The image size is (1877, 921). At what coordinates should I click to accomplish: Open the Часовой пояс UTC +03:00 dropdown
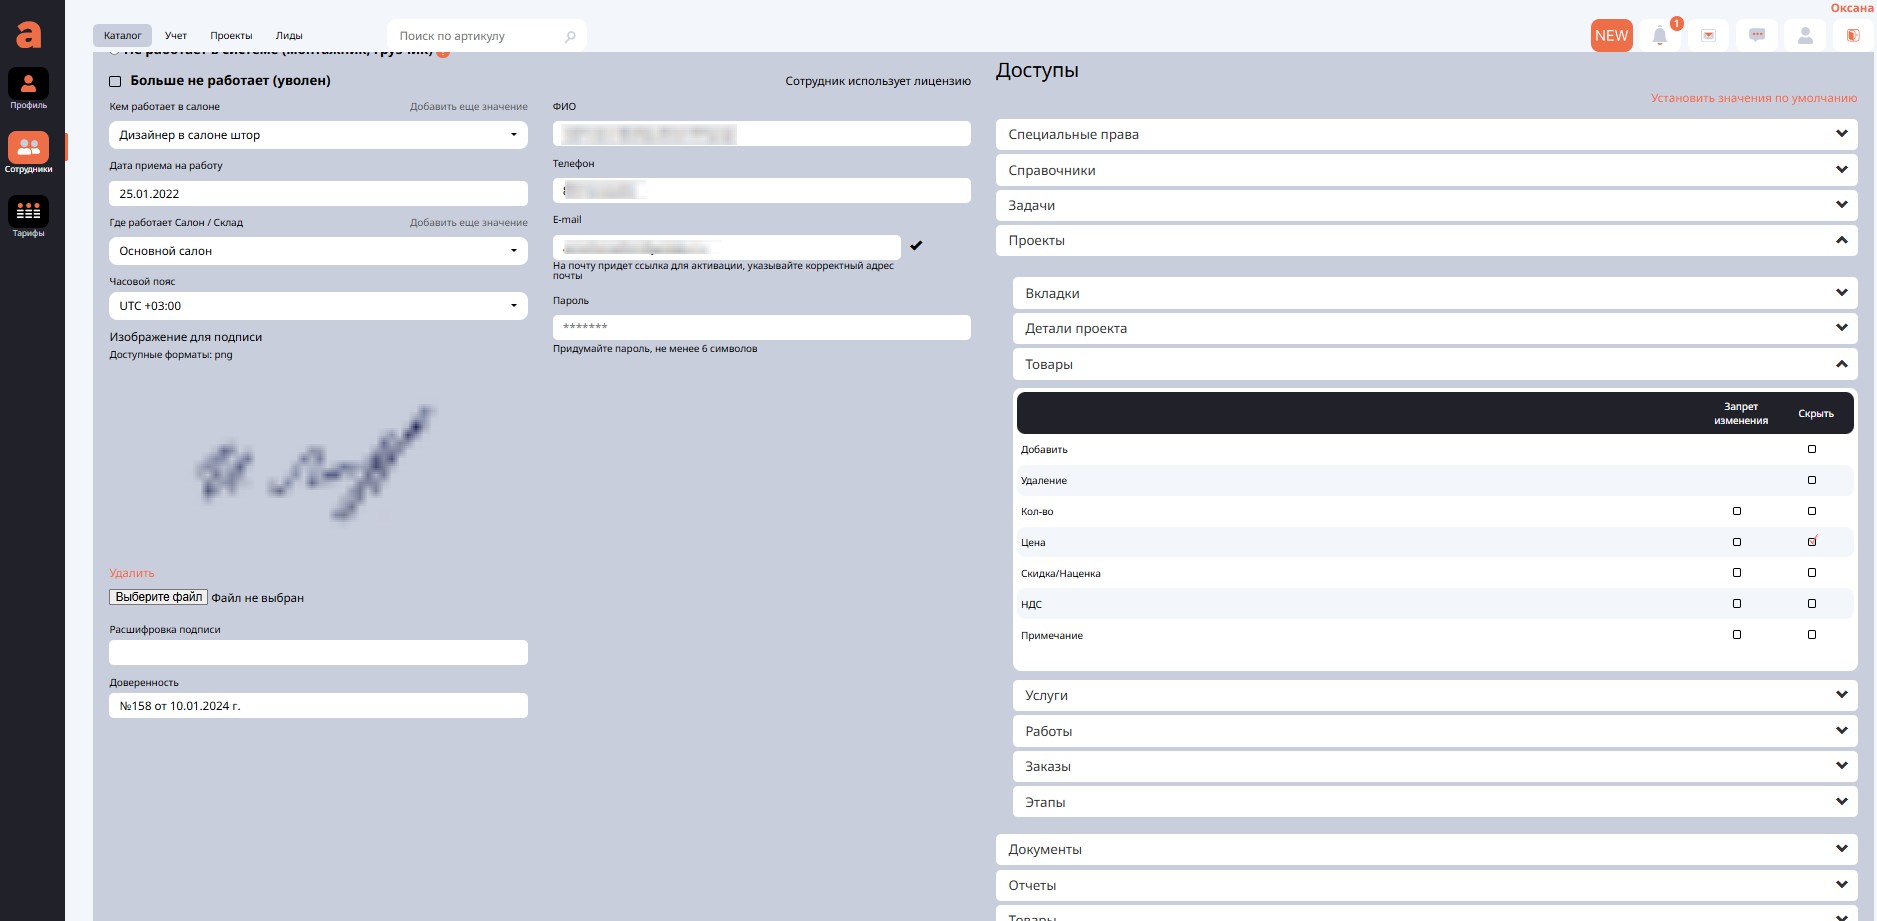click(318, 306)
